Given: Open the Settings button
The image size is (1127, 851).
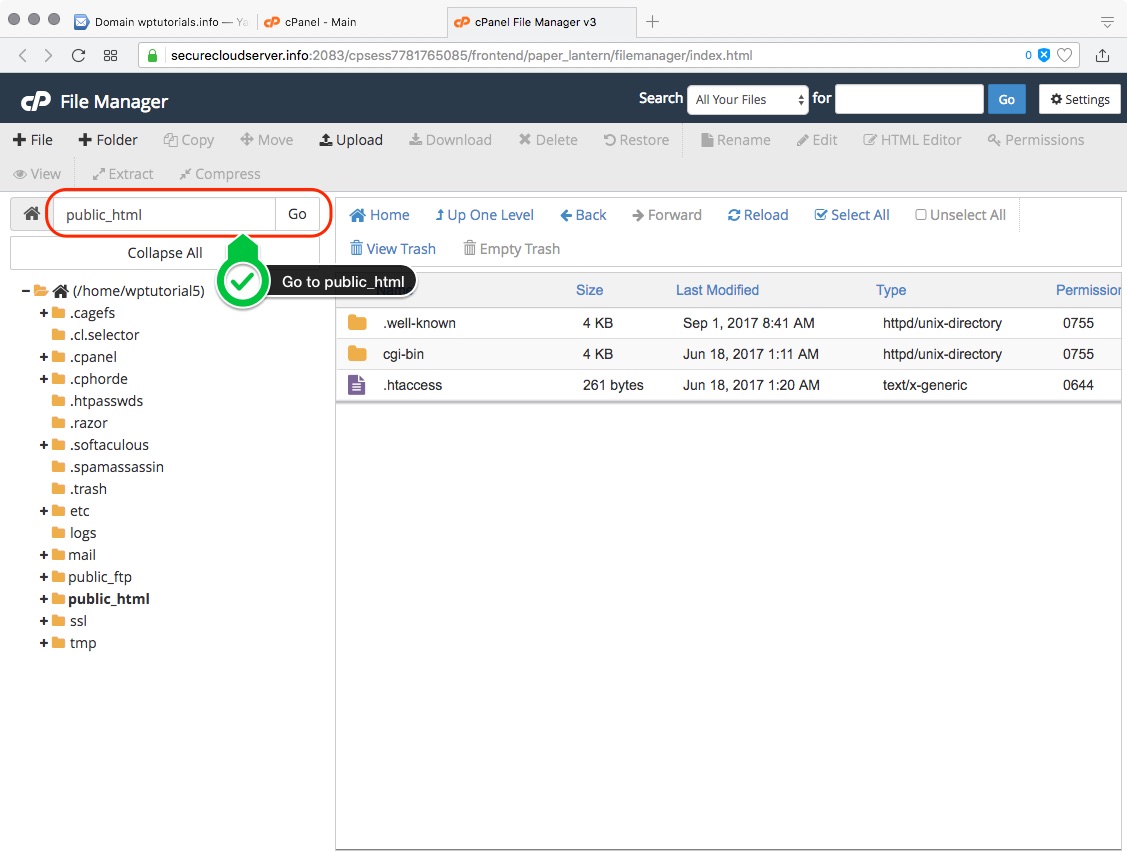Looking at the screenshot, I should (1080, 100).
